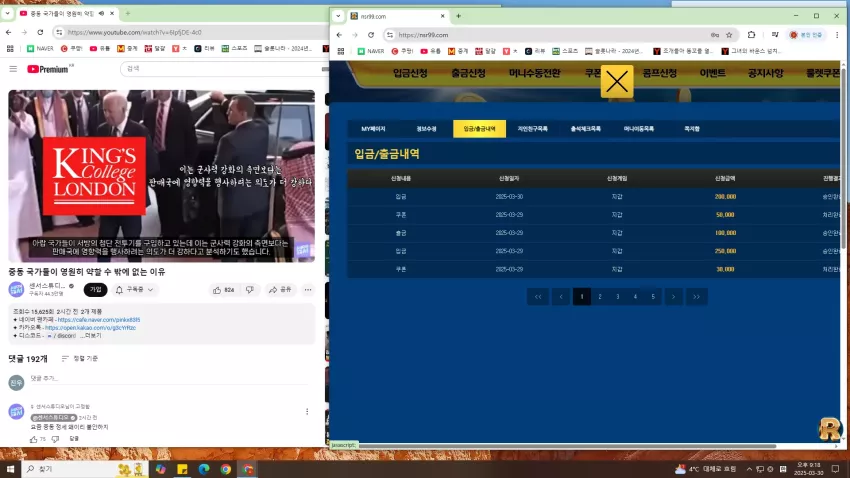
Task: Open the YouTube hamburger guide menu
Action: (x=13, y=69)
